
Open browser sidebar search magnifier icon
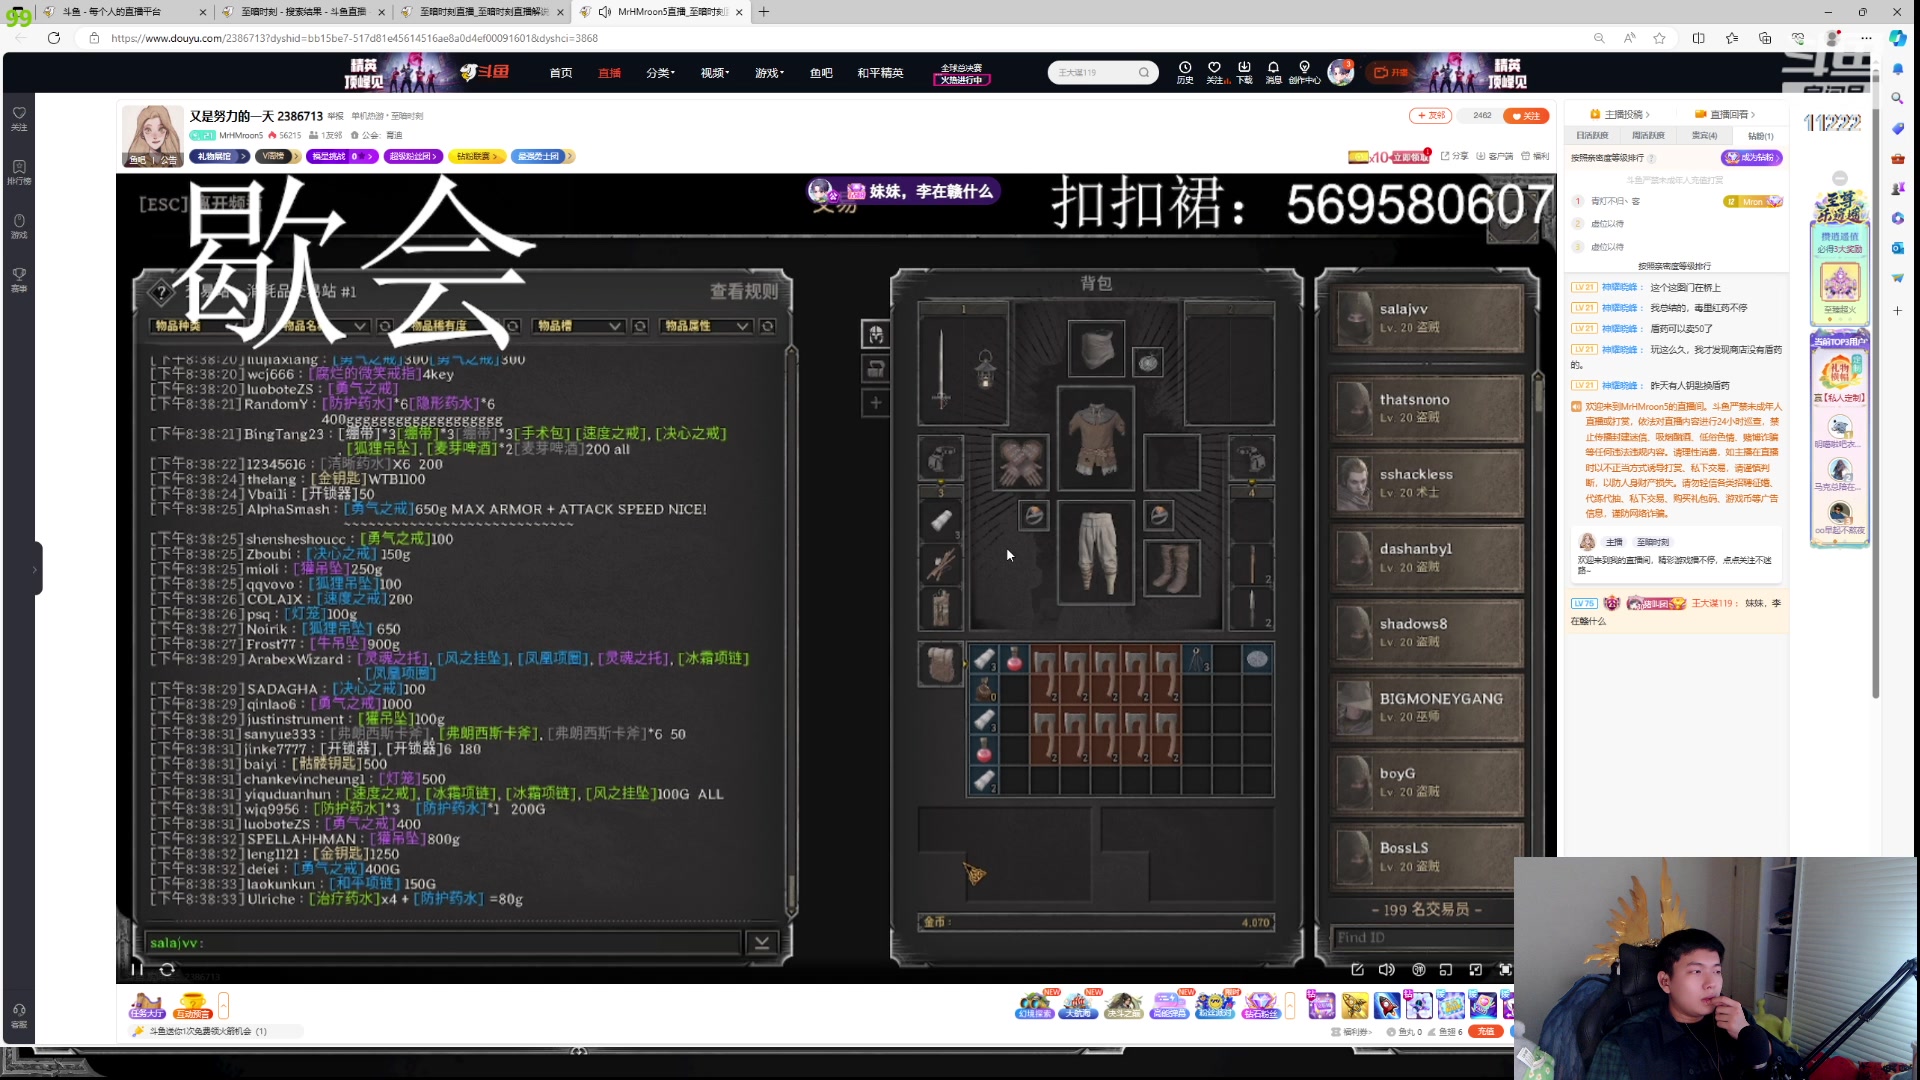pyautogui.click(x=1897, y=98)
